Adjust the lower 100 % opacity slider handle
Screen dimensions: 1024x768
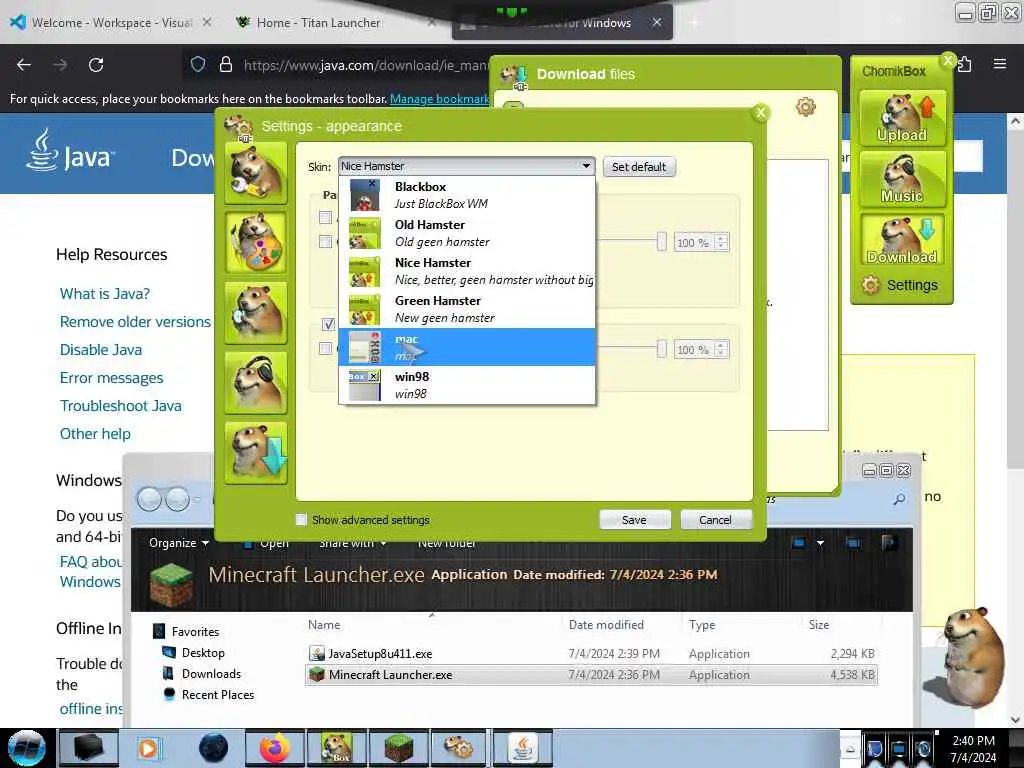tap(662, 349)
